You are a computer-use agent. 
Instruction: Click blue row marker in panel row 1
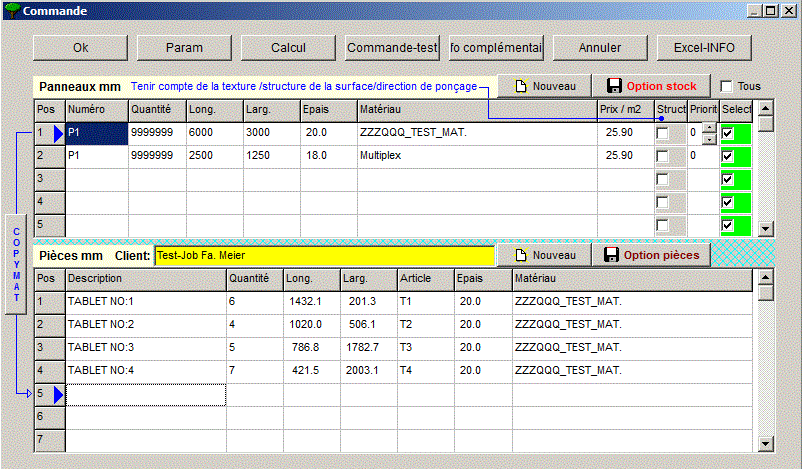56,132
